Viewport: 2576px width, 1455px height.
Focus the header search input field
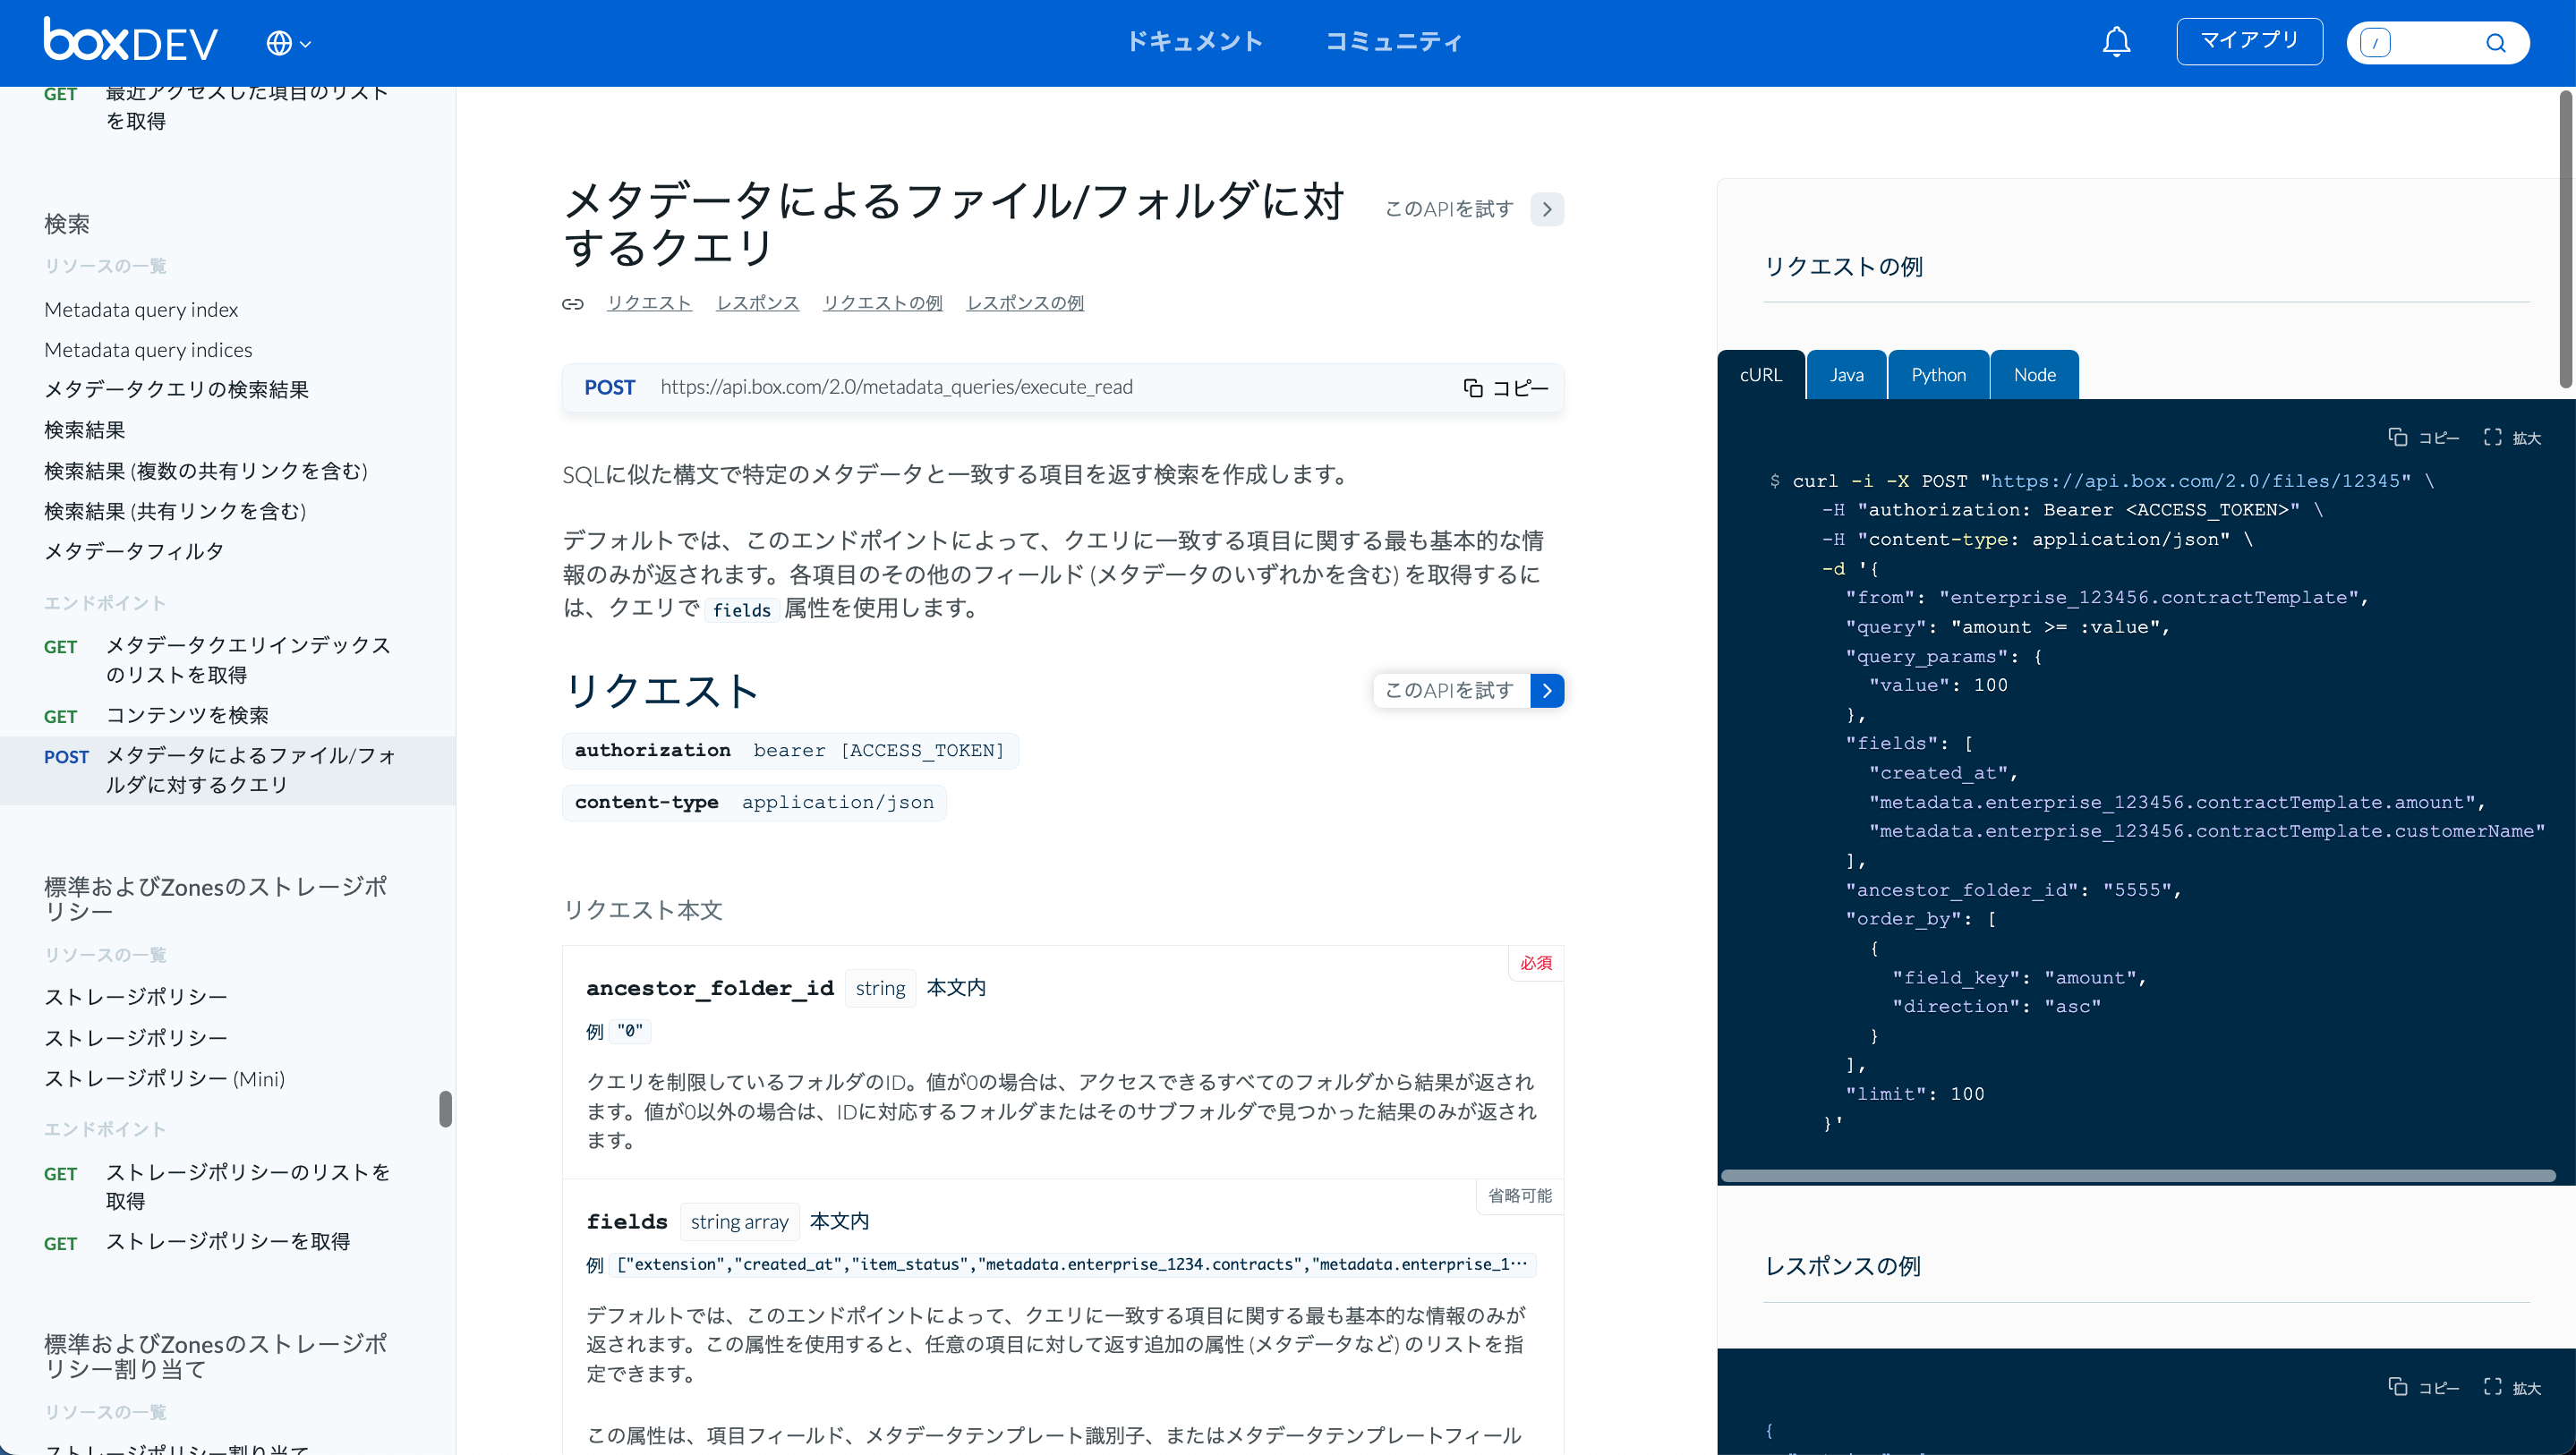tap(2435, 43)
